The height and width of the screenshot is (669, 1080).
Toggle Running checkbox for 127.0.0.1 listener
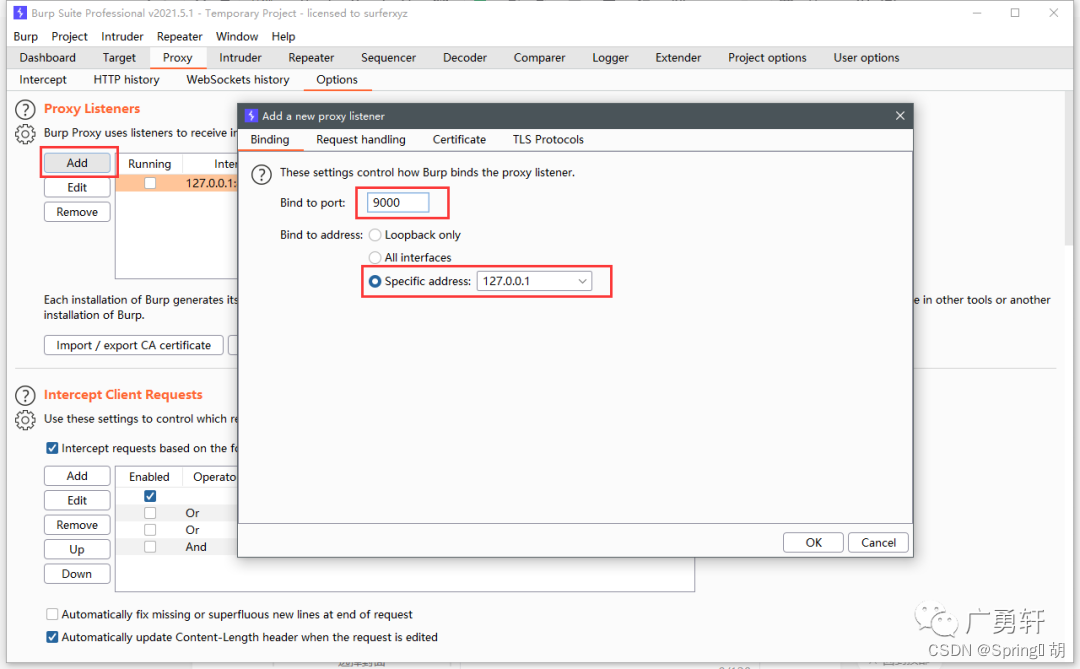[149, 183]
